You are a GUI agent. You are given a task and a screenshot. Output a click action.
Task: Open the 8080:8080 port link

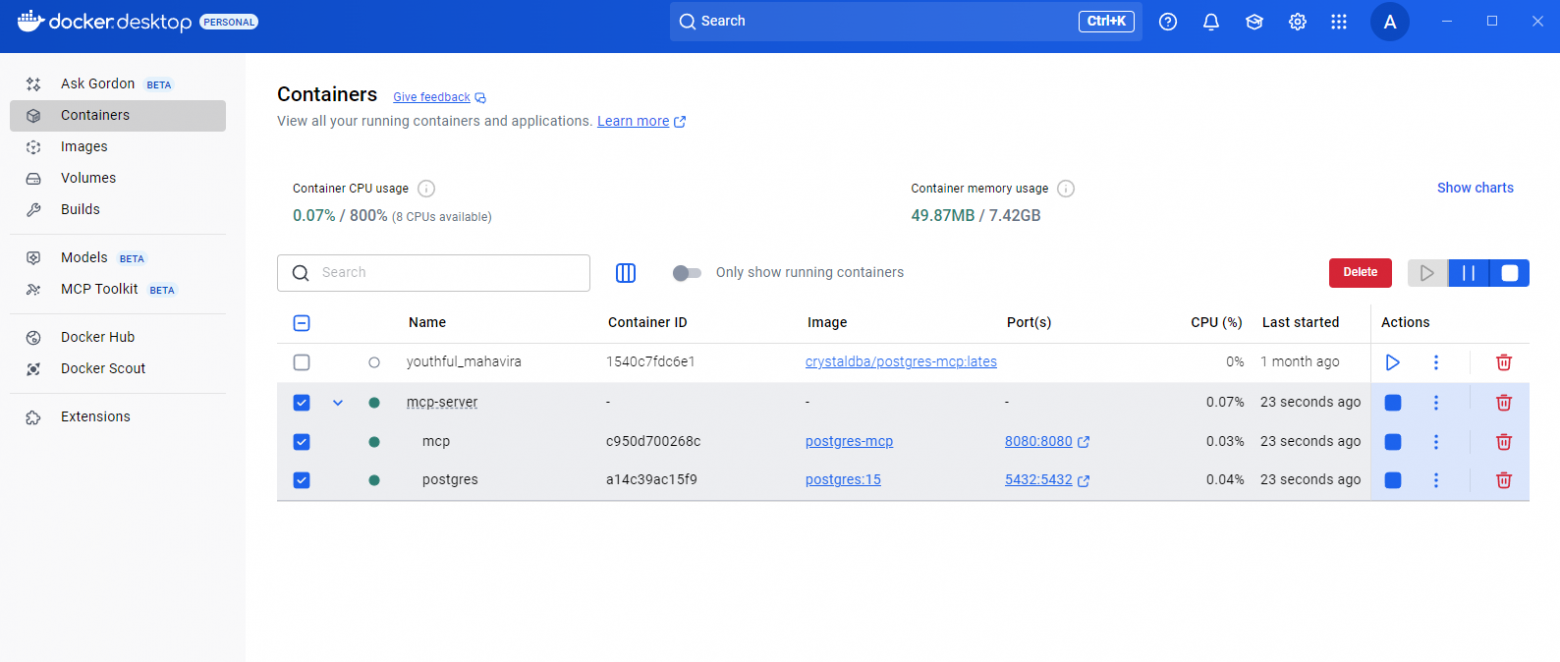pos(1038,442)
